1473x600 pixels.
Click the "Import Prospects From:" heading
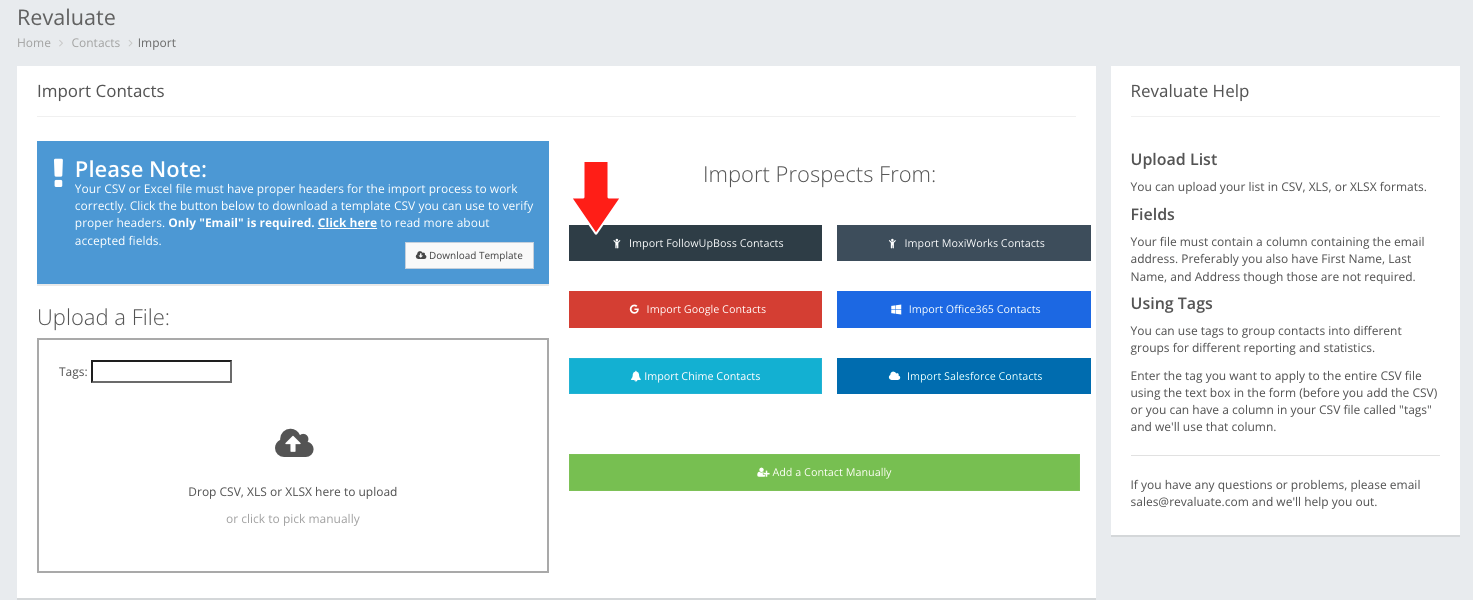819,175
